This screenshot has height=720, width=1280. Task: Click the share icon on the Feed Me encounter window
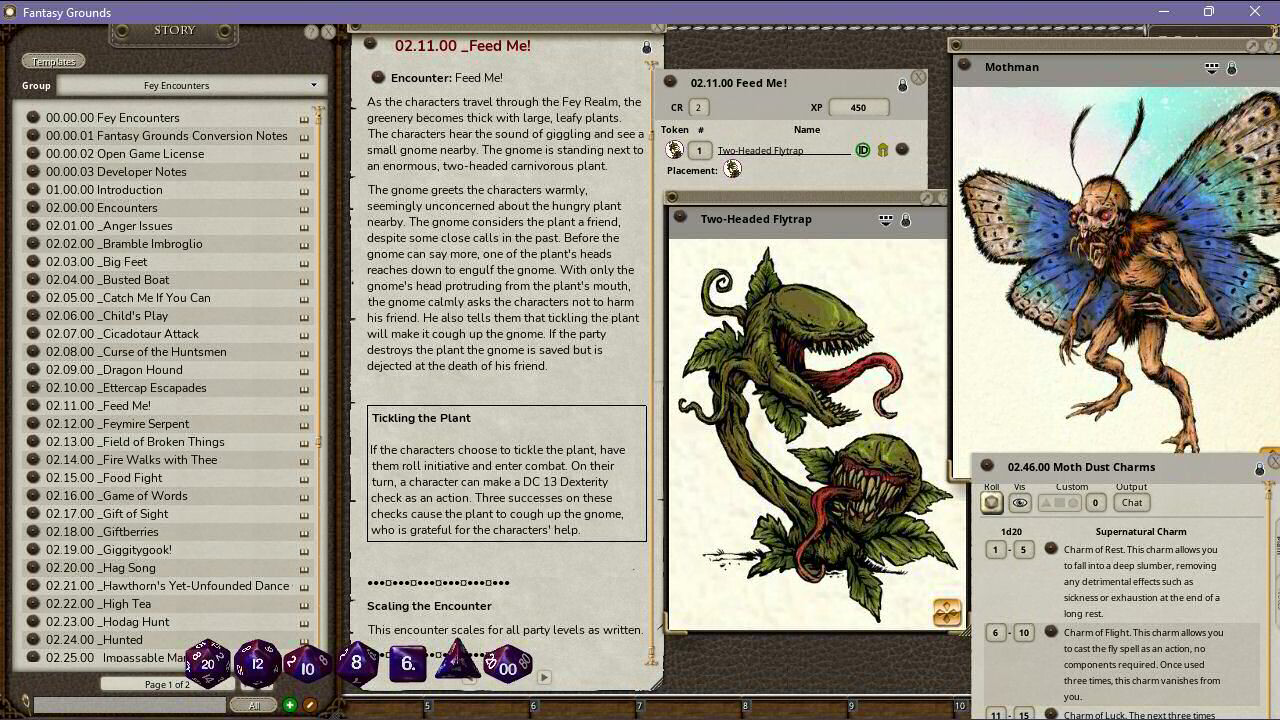coord(901,84)
